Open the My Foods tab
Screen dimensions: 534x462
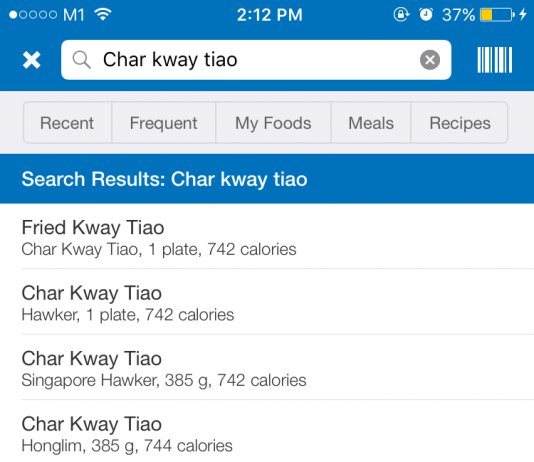273,123
